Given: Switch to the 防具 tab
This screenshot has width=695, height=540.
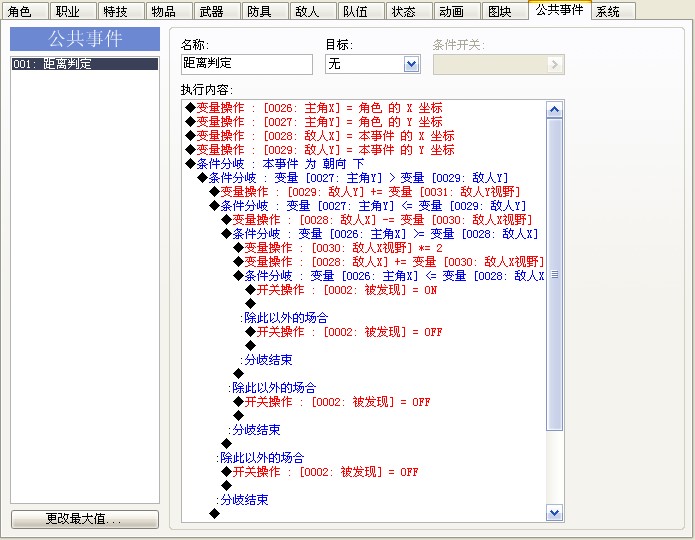Looking at the screenshot, I should 265,11.
